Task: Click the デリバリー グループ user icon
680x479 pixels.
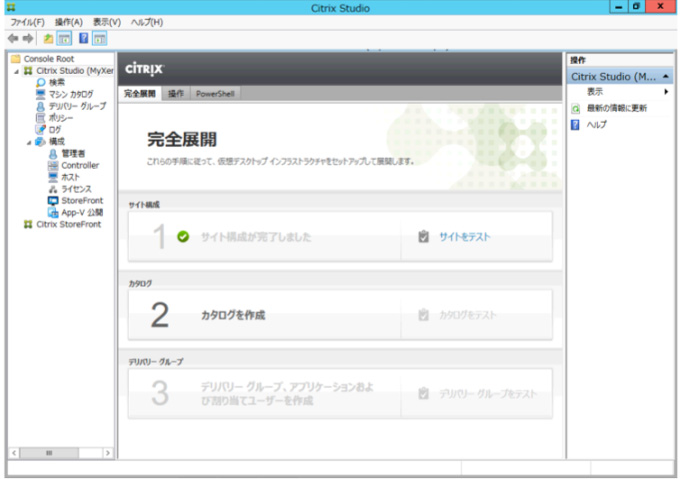Action: pos(40,106)
